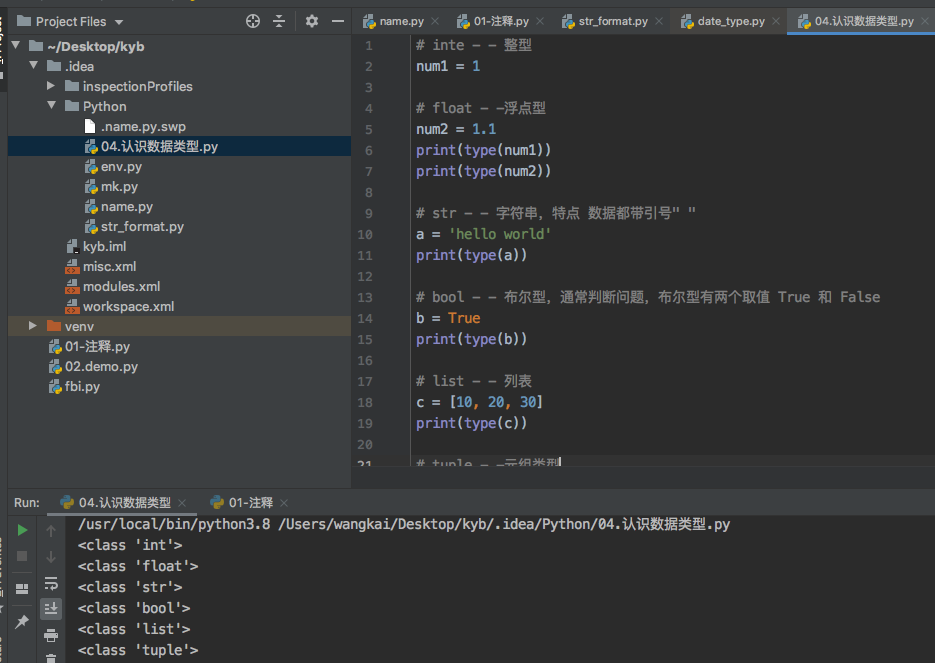Toggle scroll to end in console
This screenshot has width=935, height=663.
pyautogui.click(x=51, y=609)
